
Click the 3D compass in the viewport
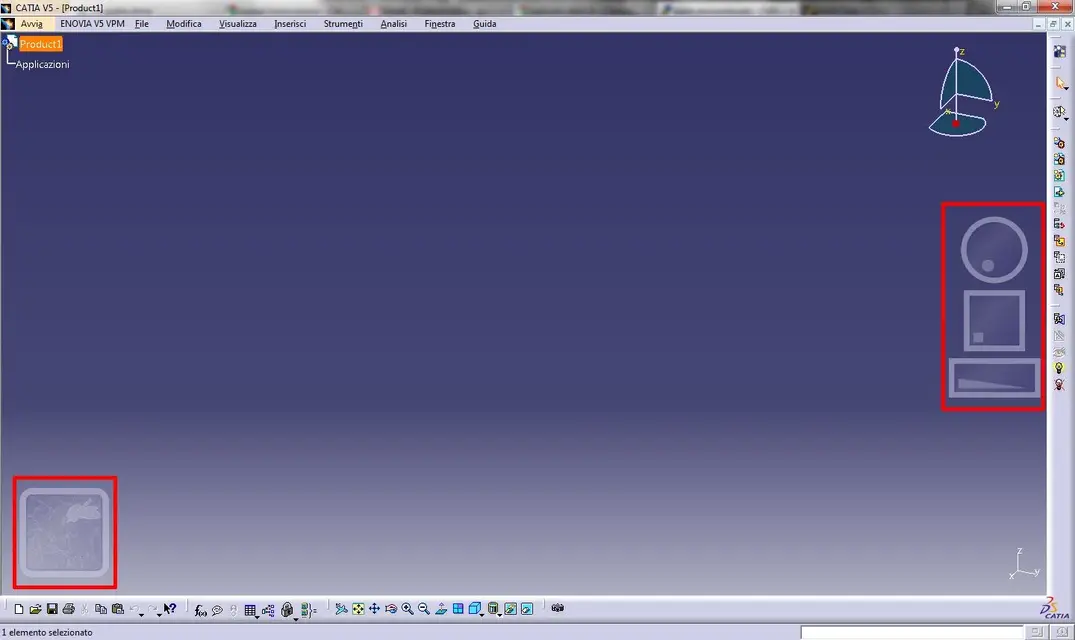(x=963, y=92)
